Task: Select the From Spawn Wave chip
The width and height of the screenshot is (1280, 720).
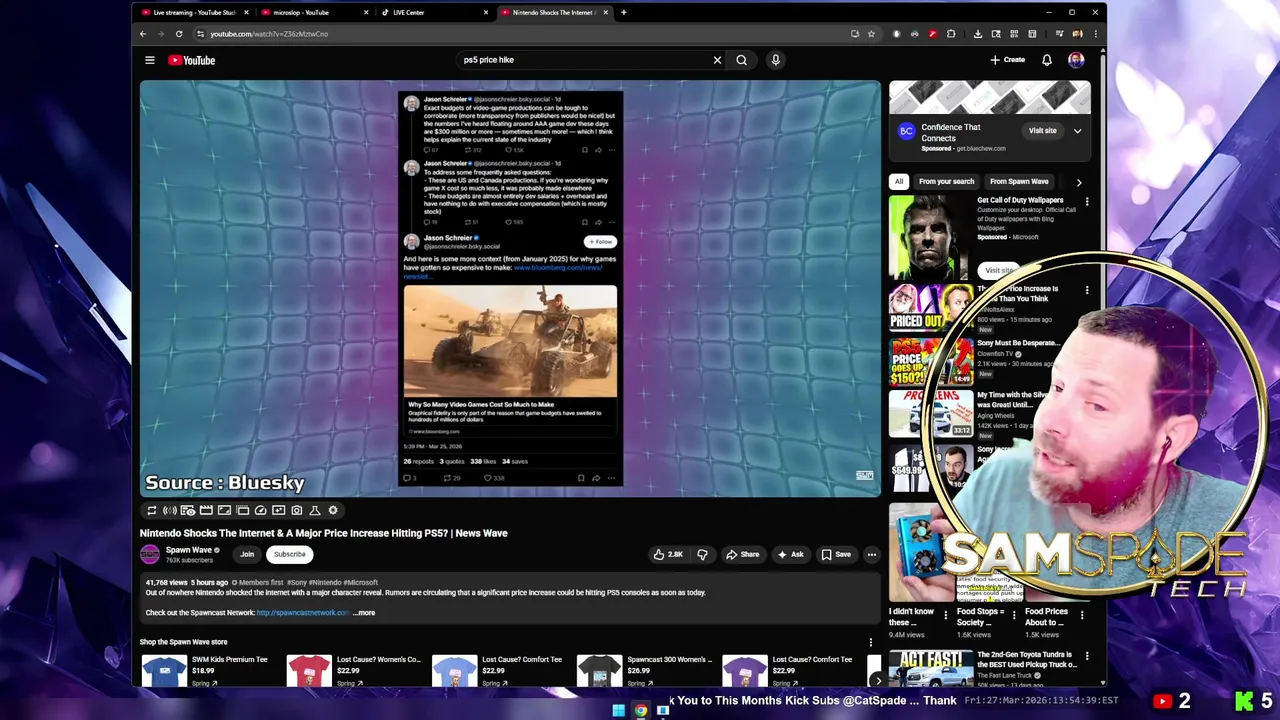Action: point(1019,181)
